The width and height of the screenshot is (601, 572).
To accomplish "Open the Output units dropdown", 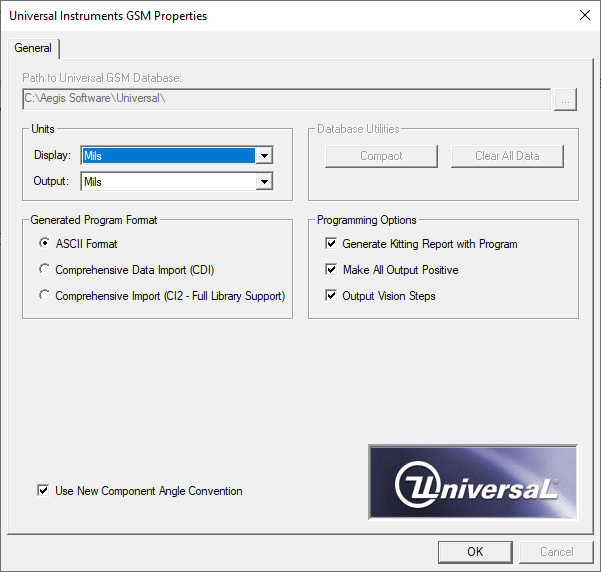I will (x=264, y=182).
